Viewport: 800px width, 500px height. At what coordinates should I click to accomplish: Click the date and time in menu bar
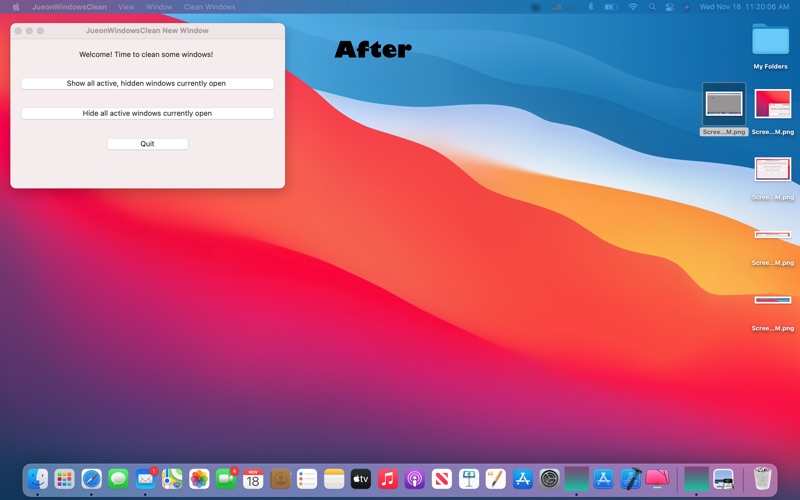[744, 7]
